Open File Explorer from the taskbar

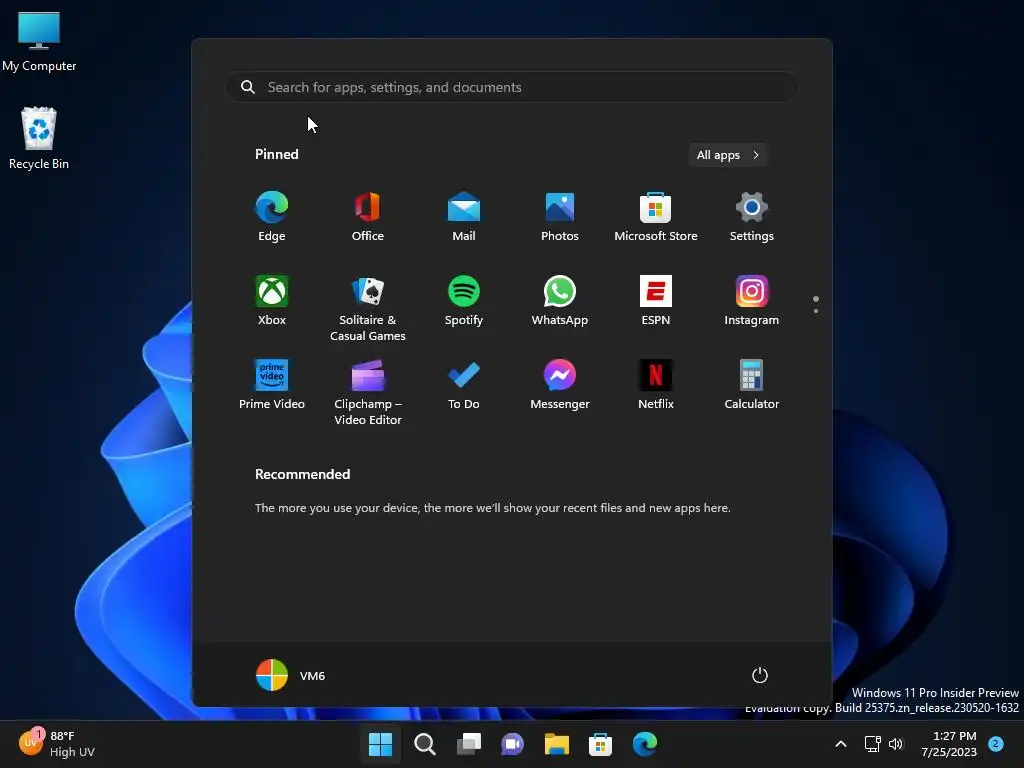(556, 744)
